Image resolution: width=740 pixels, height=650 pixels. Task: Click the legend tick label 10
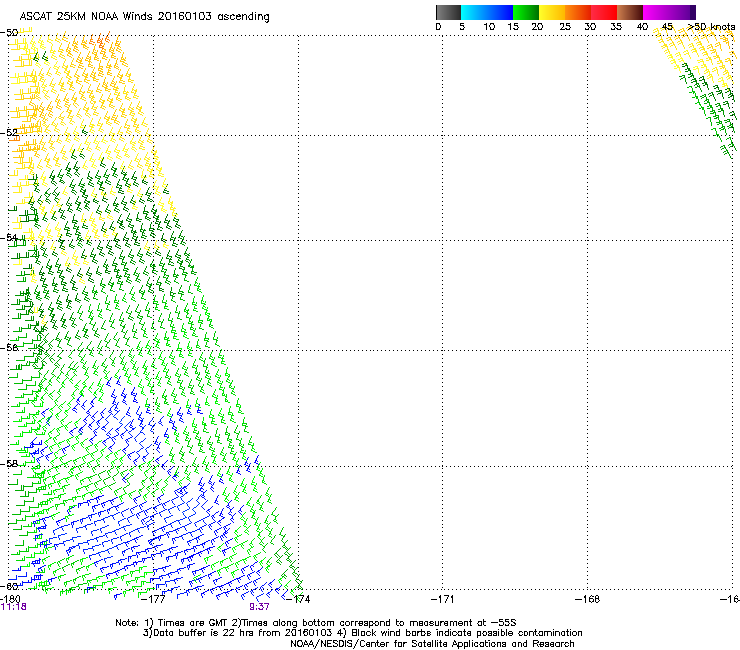(x=489, y=27)
